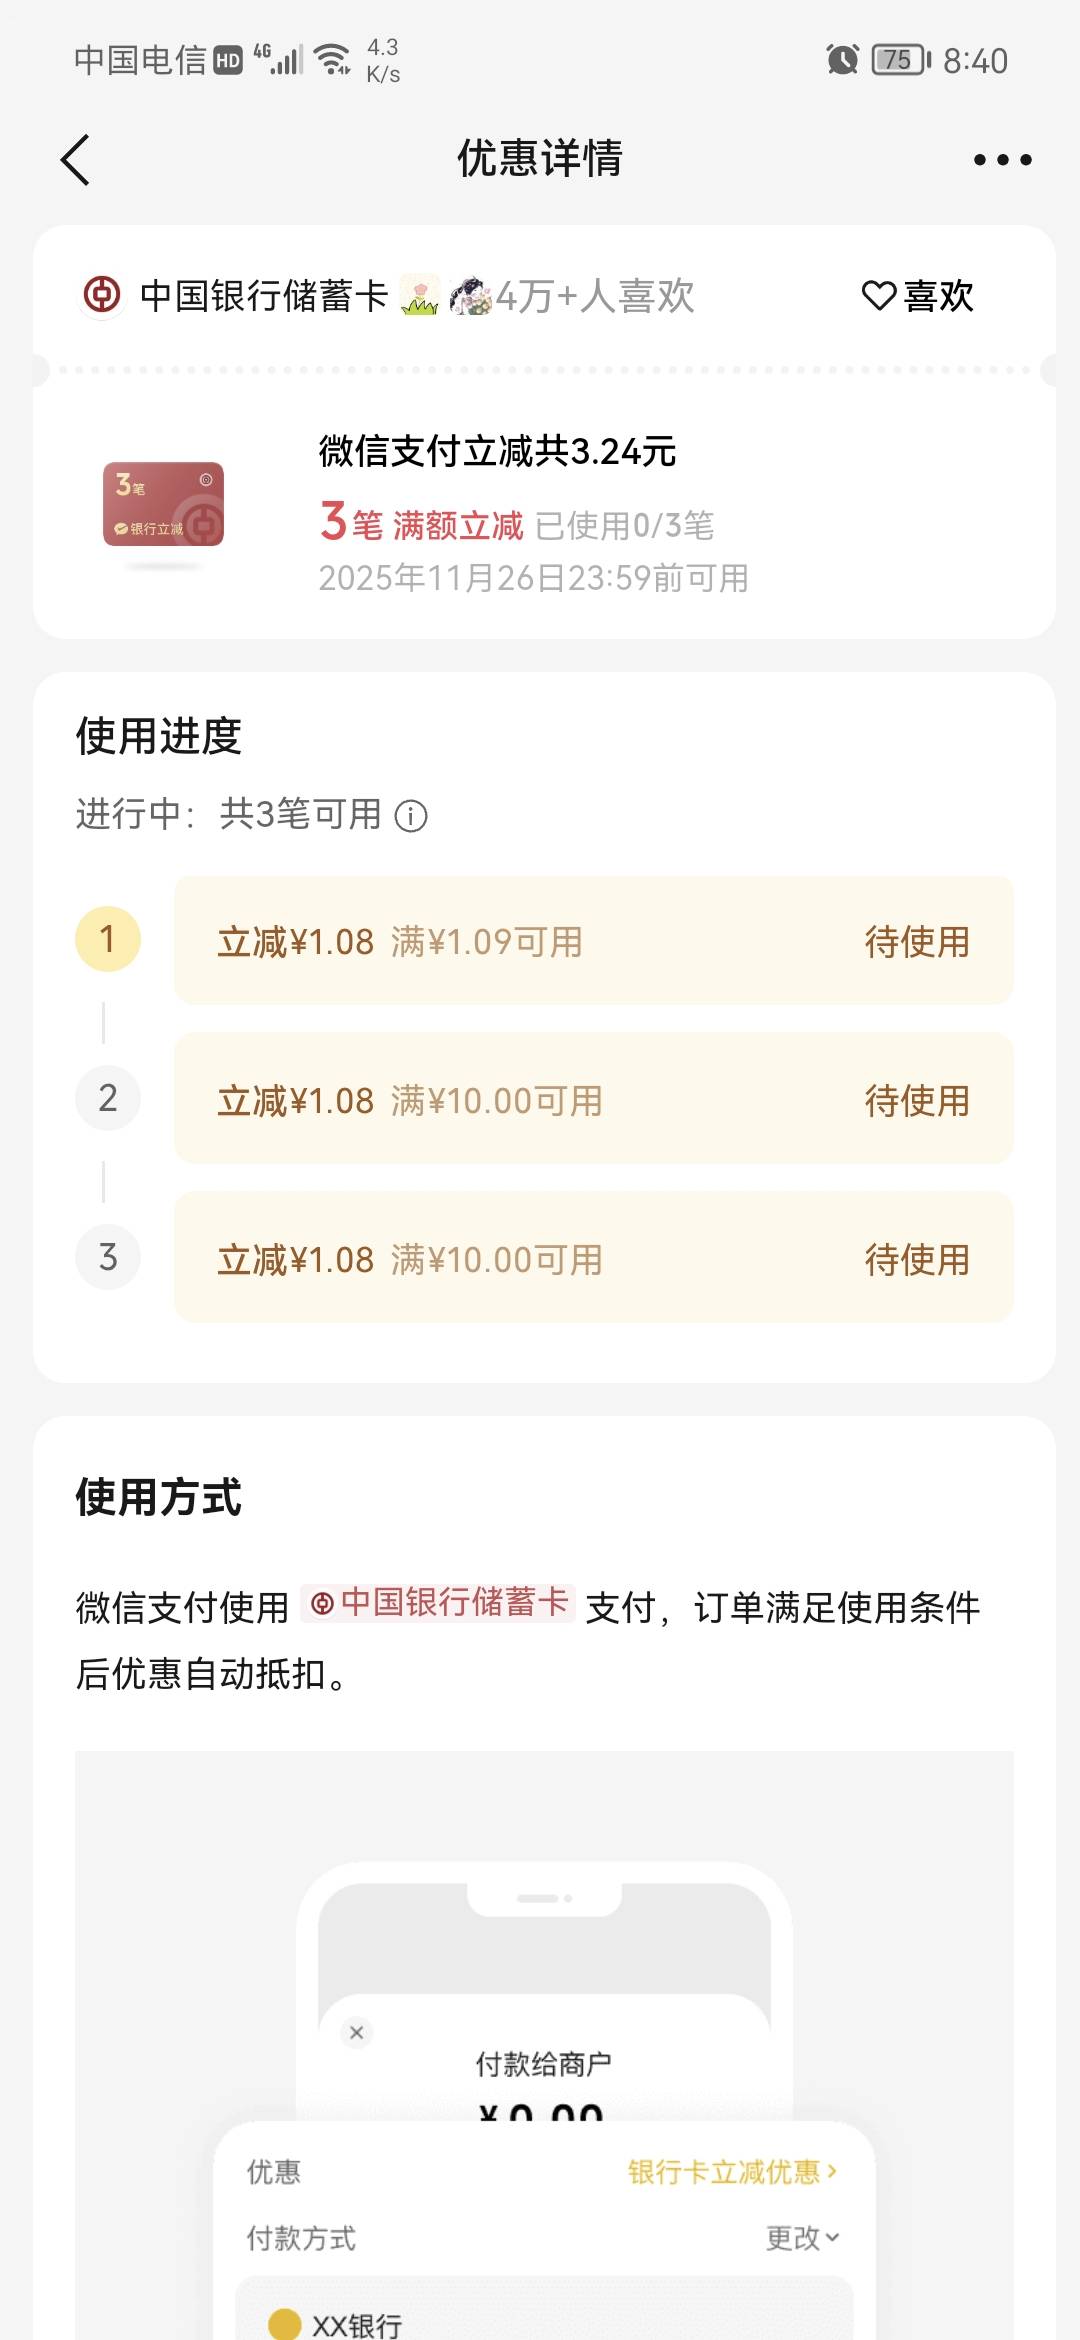Tap the 中国银行储蓄卡 red tag link
This screenshot has width=1080, height=2340.
pyautogui.click(x=439, y=1602)
